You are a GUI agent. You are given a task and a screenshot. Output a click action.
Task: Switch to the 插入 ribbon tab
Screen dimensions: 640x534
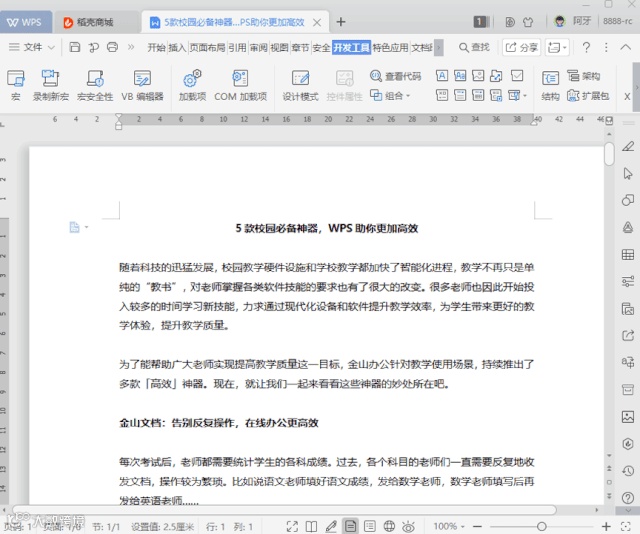pos(177,47)
